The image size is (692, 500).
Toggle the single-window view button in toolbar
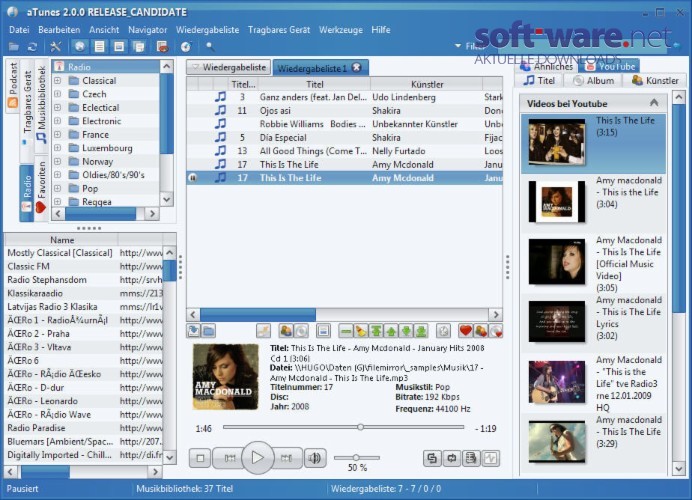(119, 46)
